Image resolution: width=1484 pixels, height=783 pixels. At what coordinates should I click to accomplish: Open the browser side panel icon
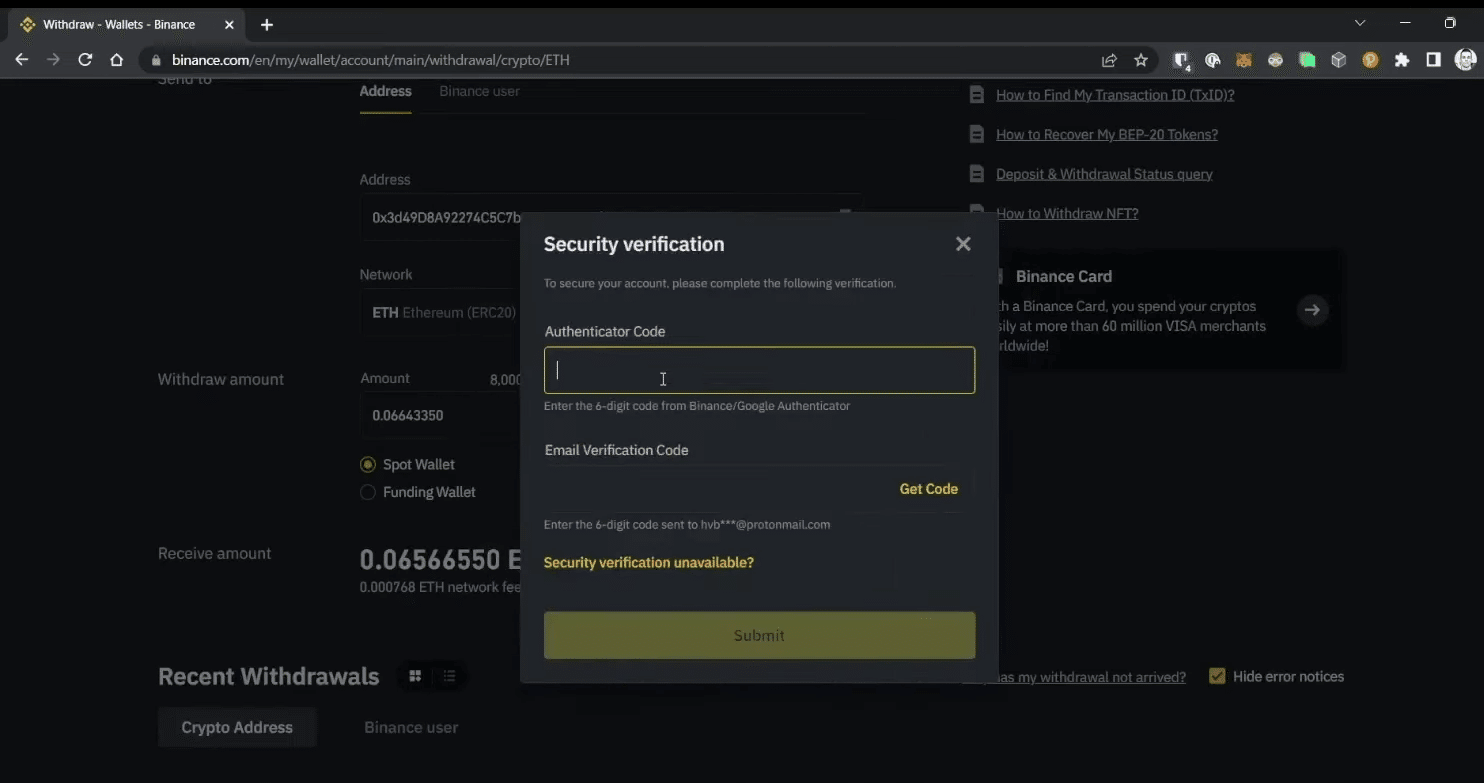pyautogui.click(x=1433, y=60)
